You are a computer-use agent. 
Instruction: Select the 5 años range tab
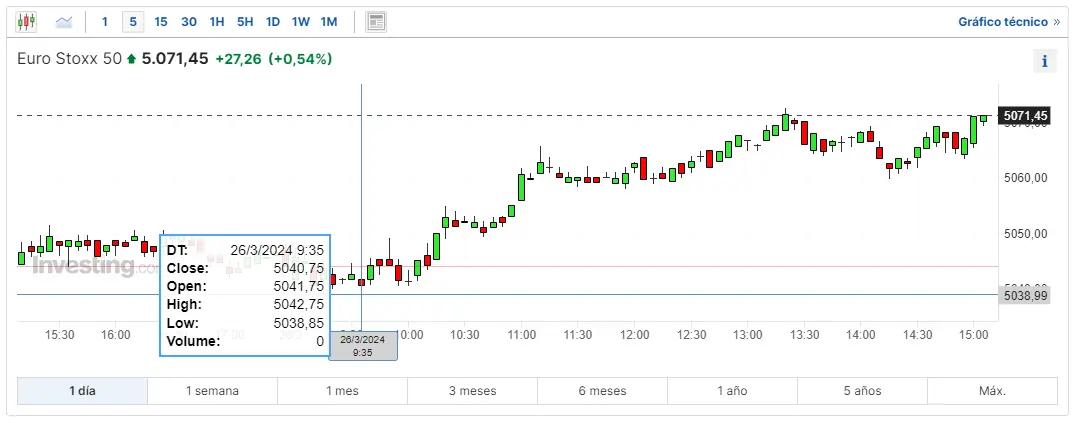click(862, 391)
